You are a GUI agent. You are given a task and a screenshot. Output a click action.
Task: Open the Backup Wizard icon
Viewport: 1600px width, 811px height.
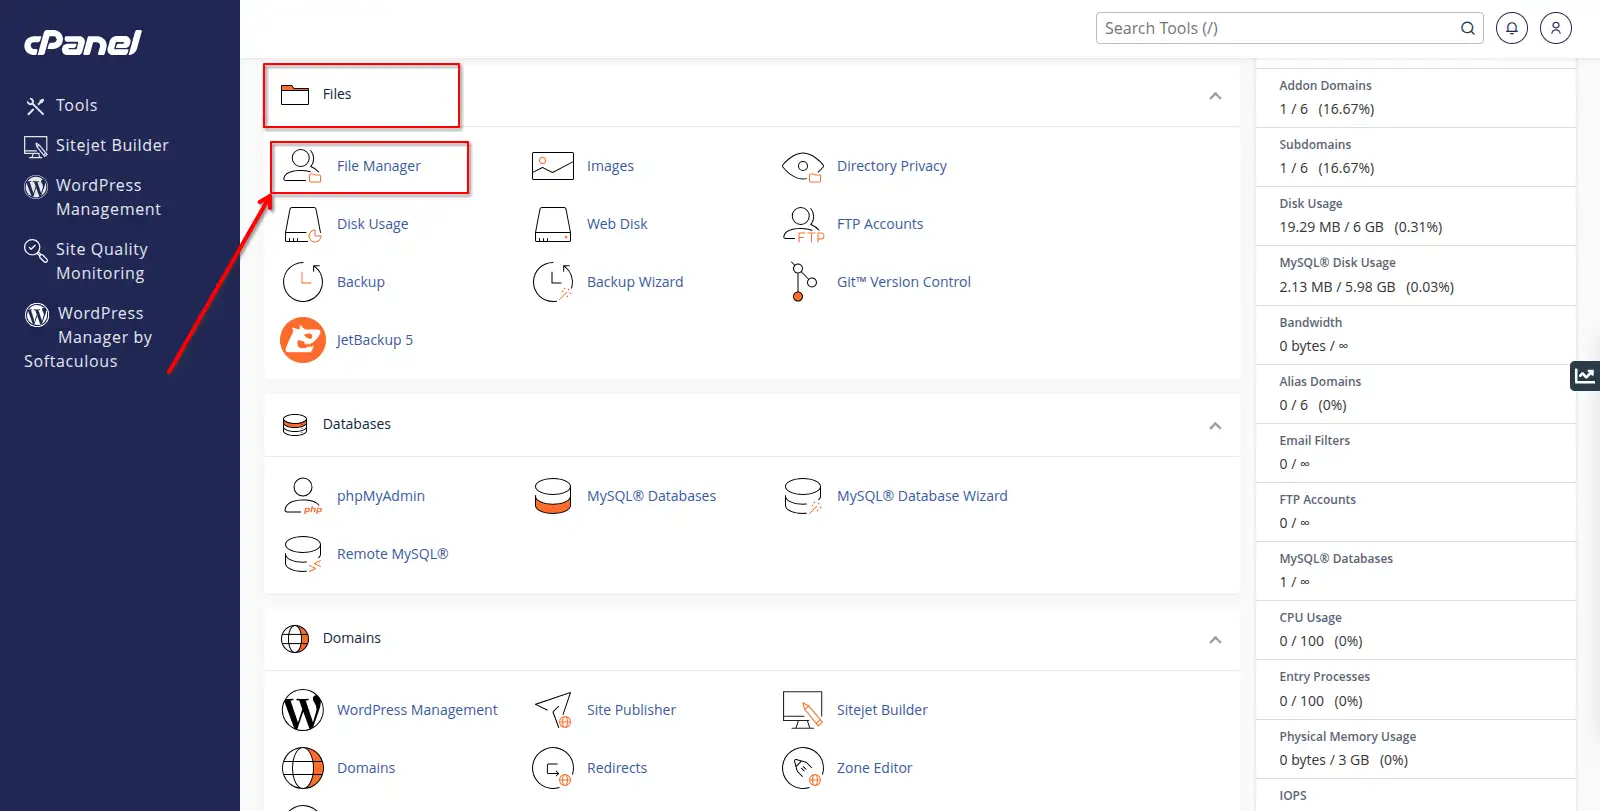[553, 282]
